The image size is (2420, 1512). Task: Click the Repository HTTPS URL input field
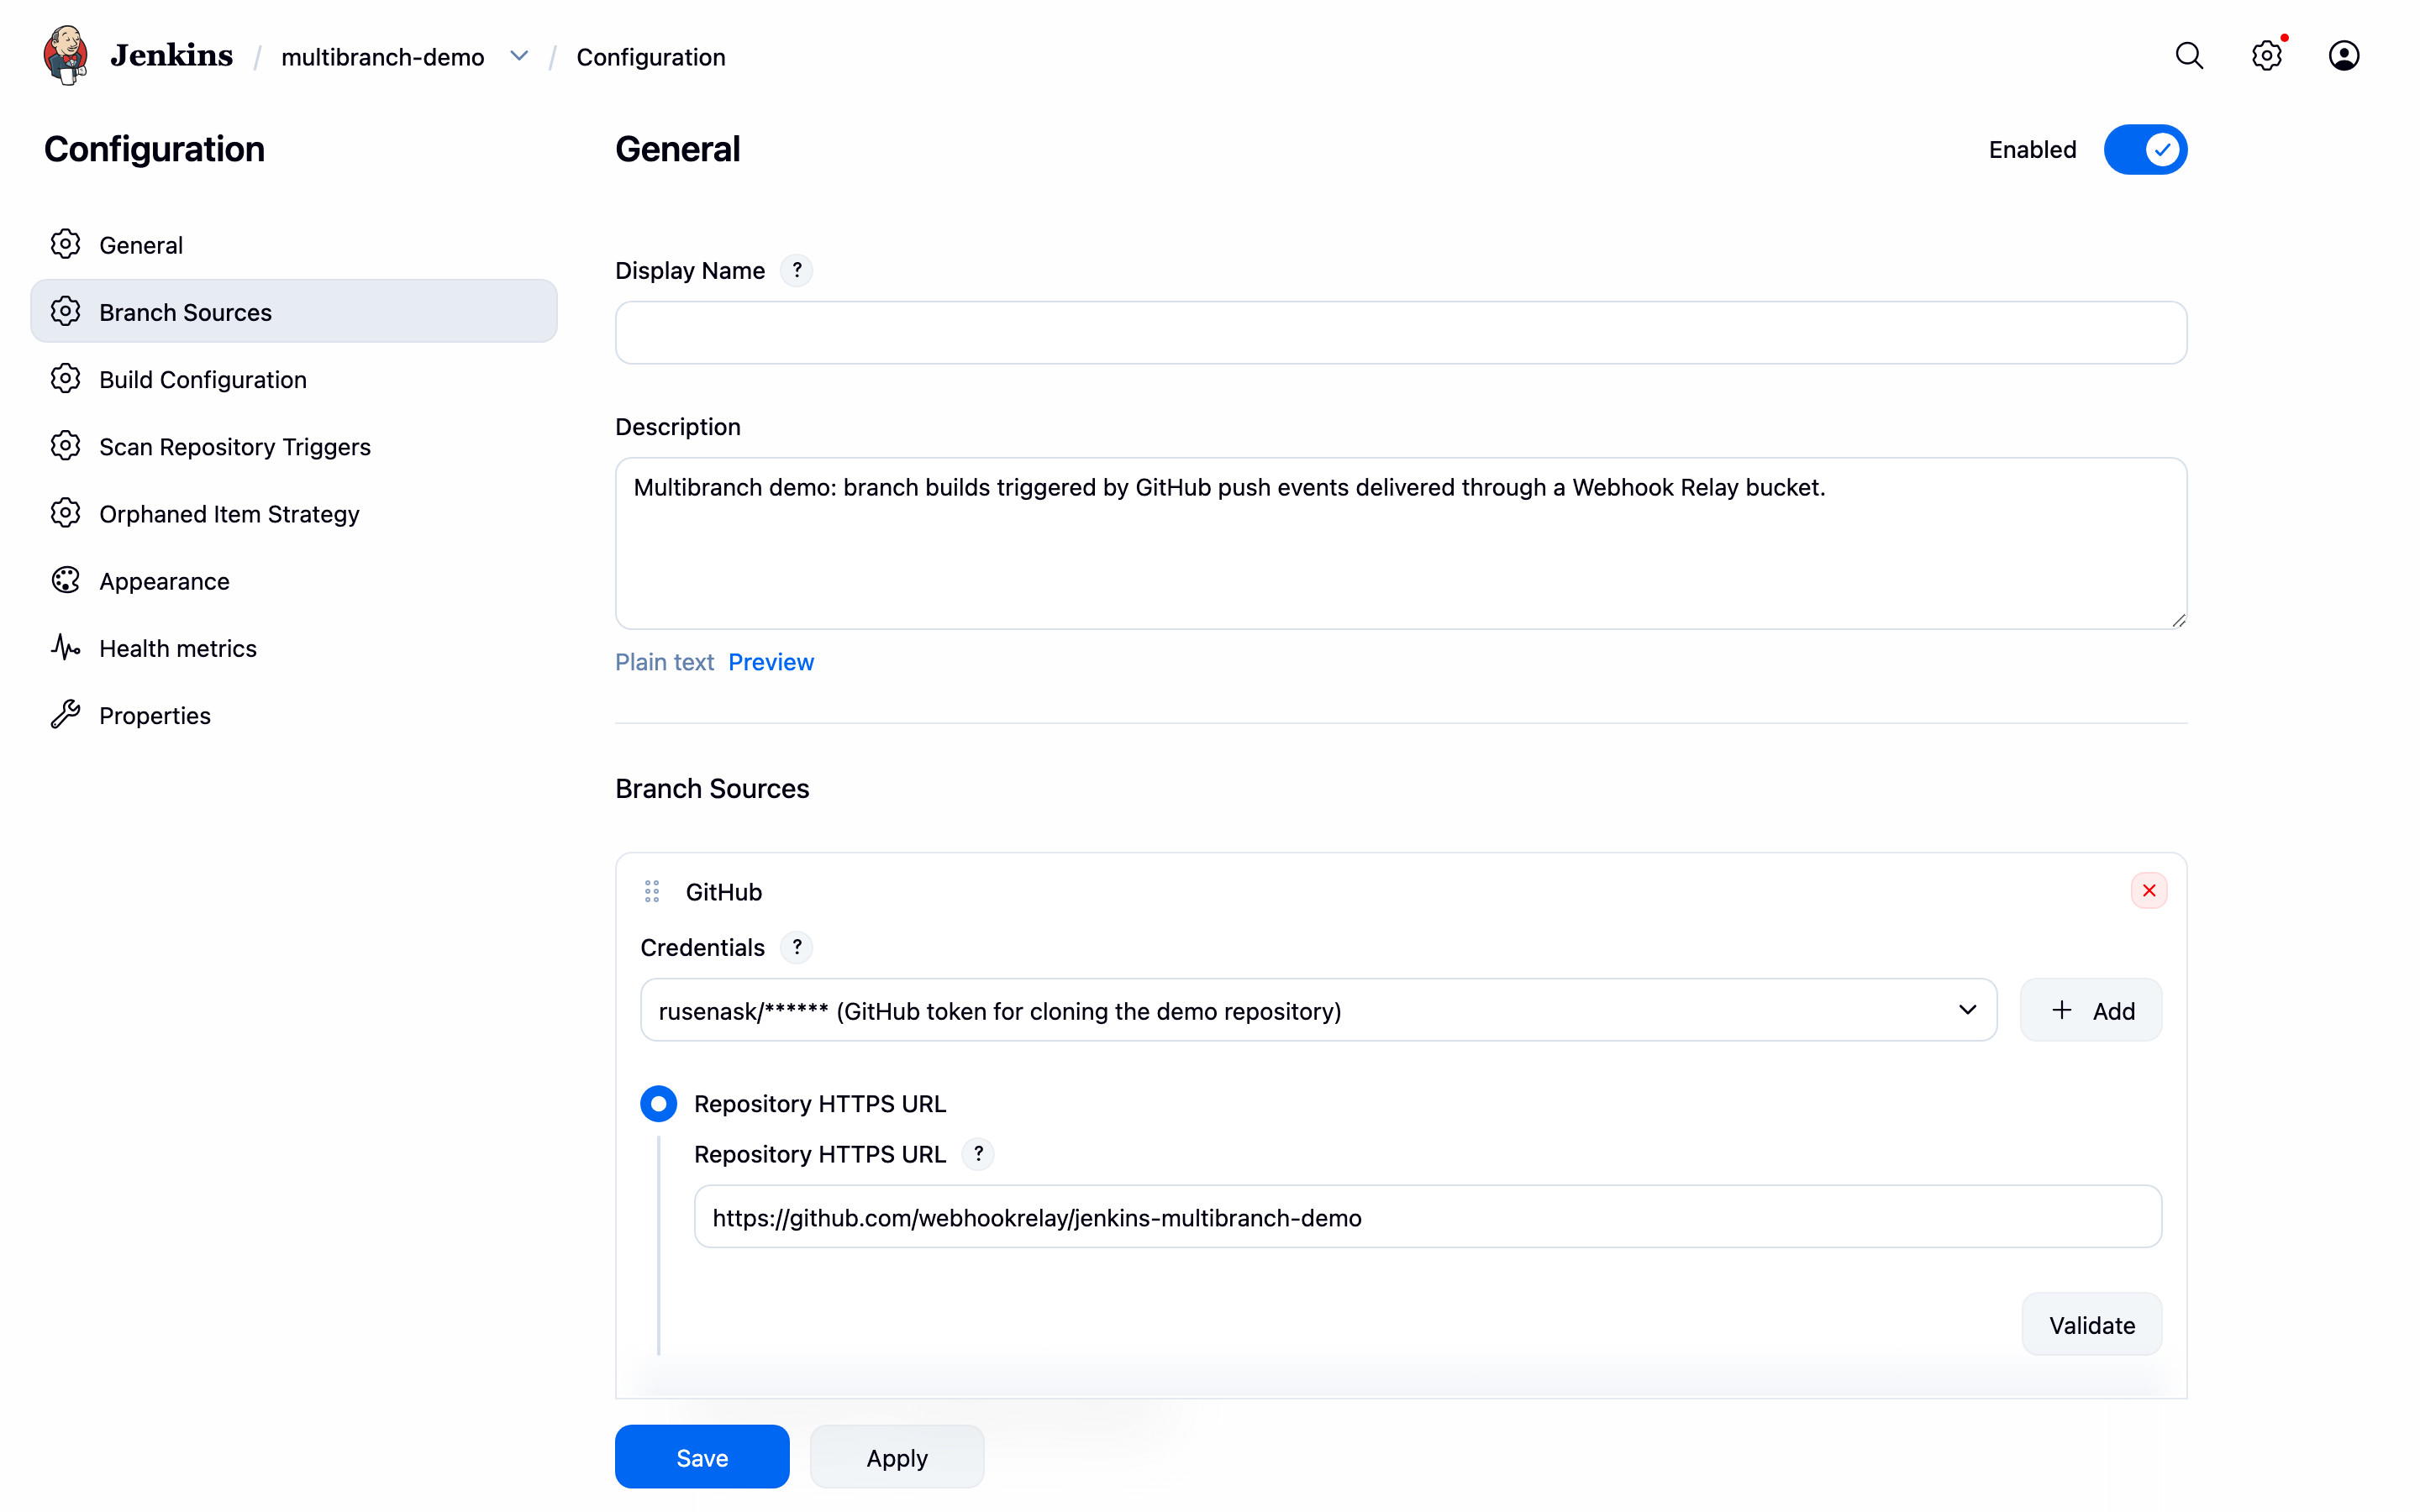1428,1217
